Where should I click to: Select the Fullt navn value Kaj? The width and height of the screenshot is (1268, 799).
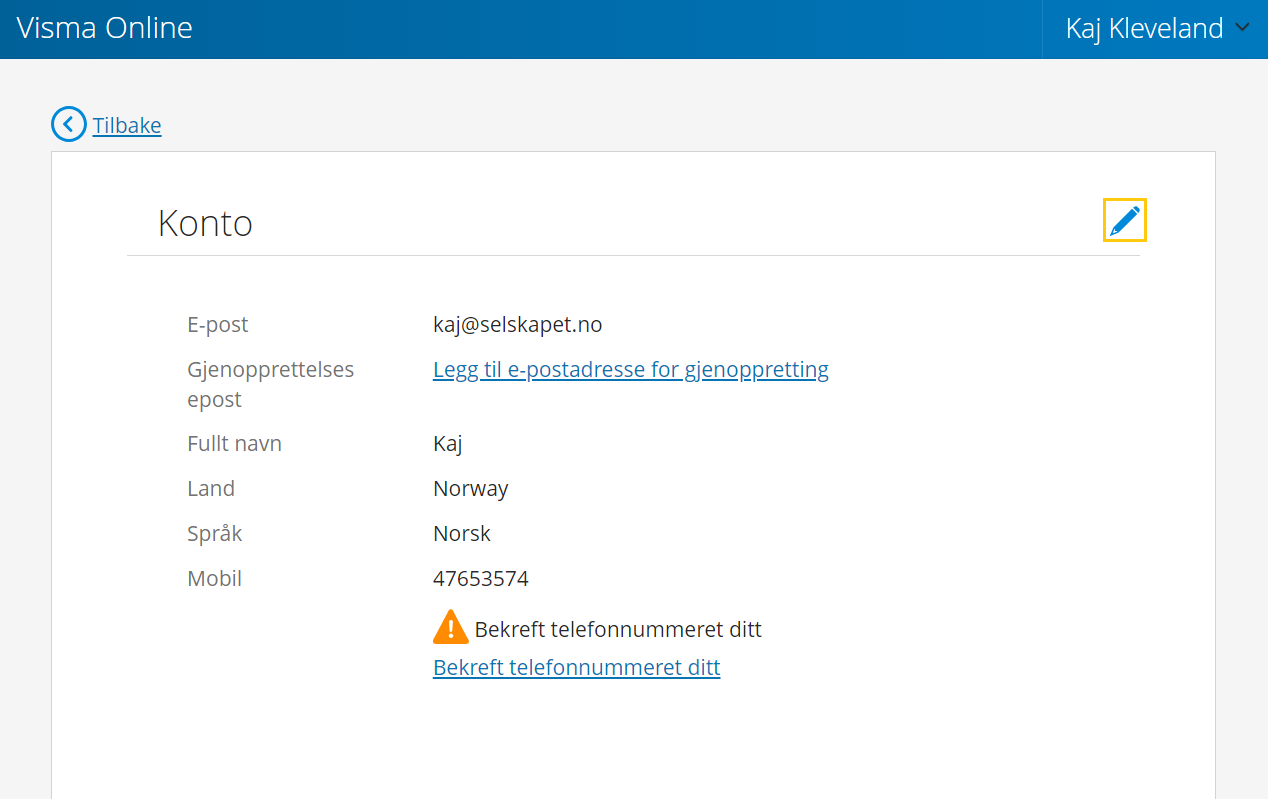coord(447,443)
